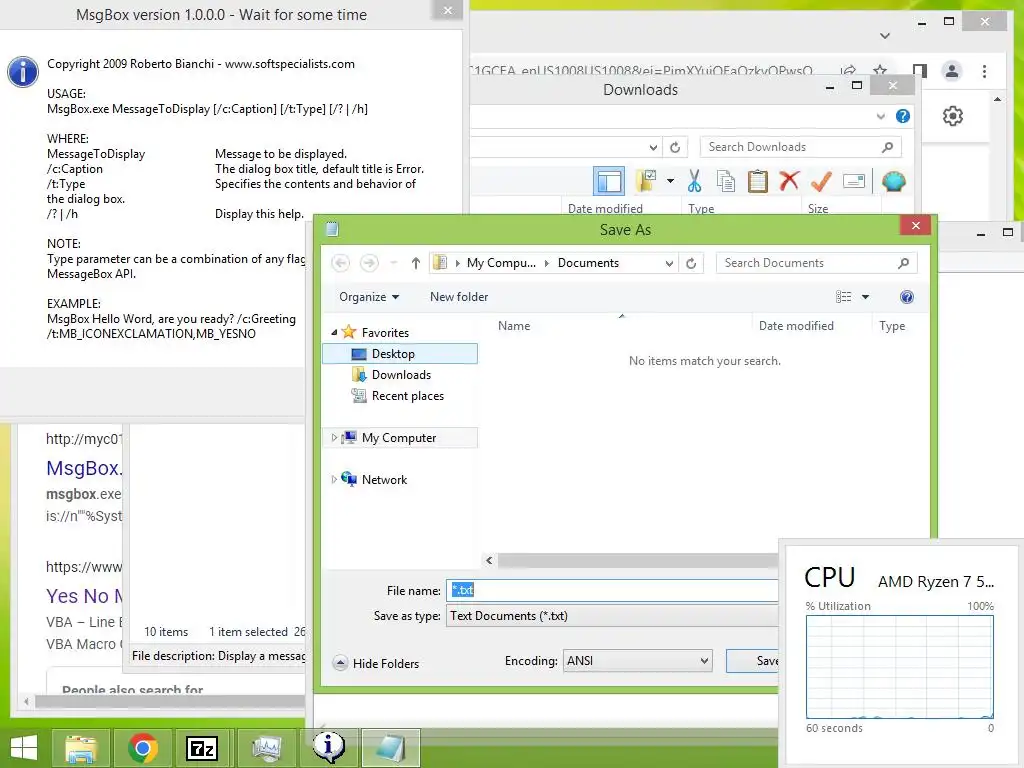The width and height of the screenshot is (1024, 768).
Task: Open the Organize menu
Action: pyautogui.click(x=368, y=297)
